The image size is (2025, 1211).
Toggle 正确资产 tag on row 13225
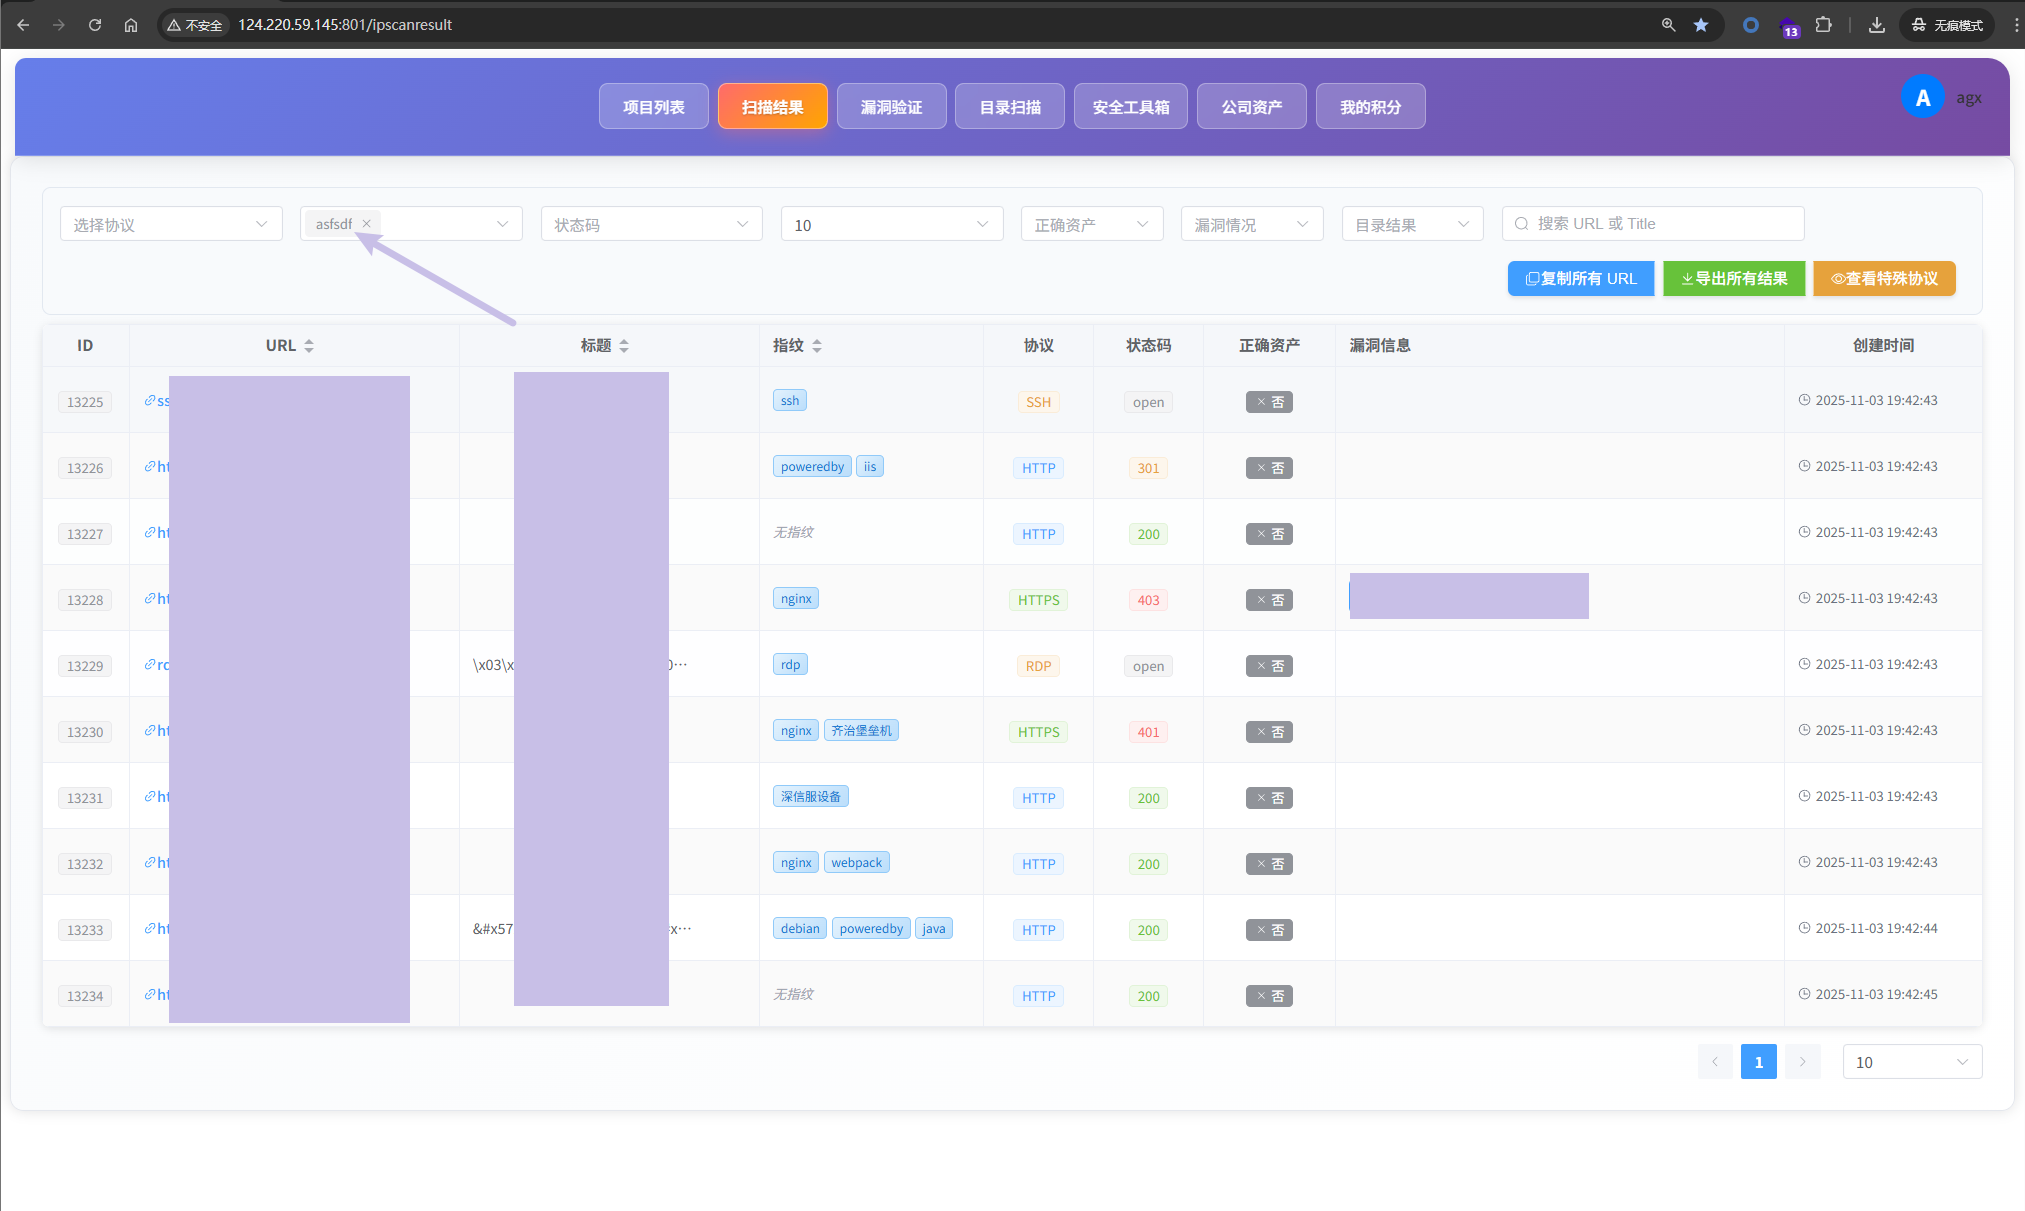pyautogui.click(x=1269, y=402)
